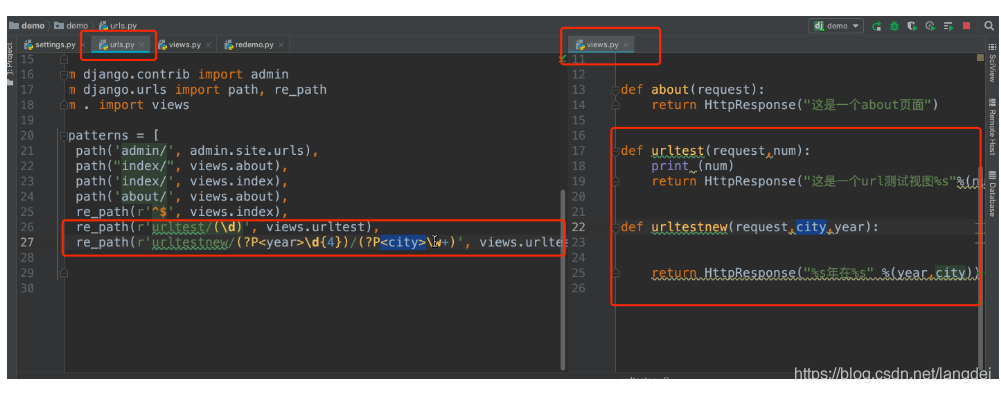This screenshot has width=1001, height=393.
Task: Click the Remote Host icon in right sidebar
Action: click(x=992, y=102)
